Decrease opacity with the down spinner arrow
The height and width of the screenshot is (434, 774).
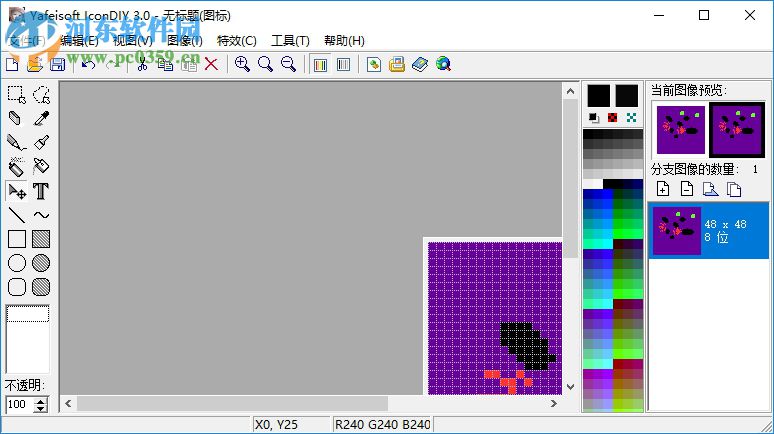pyautogui.click(x=41, y=409)
